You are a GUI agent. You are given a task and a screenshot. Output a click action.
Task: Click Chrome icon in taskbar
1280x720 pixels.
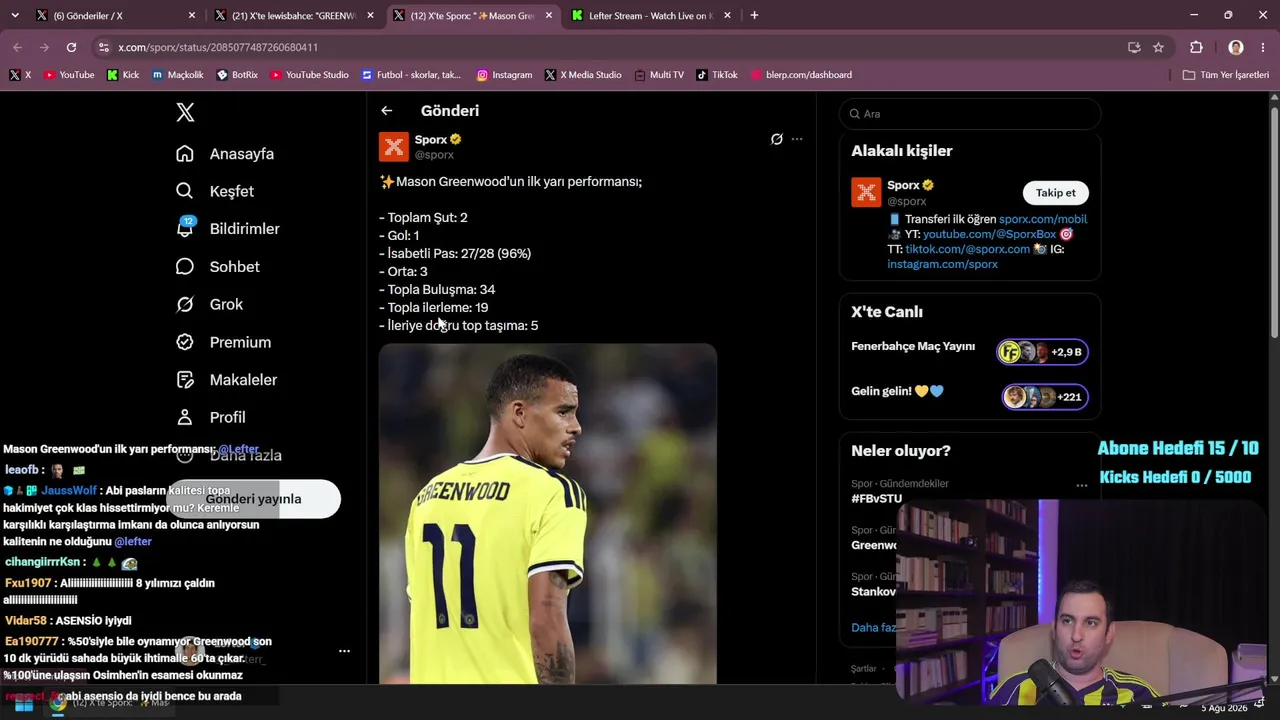58,703
